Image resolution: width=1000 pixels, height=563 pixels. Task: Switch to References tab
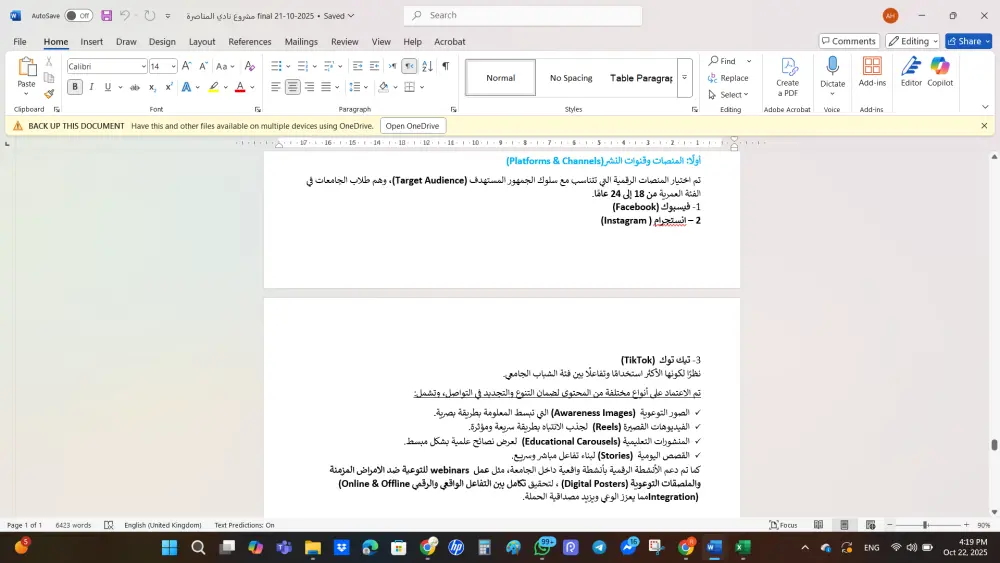[249, 41]
